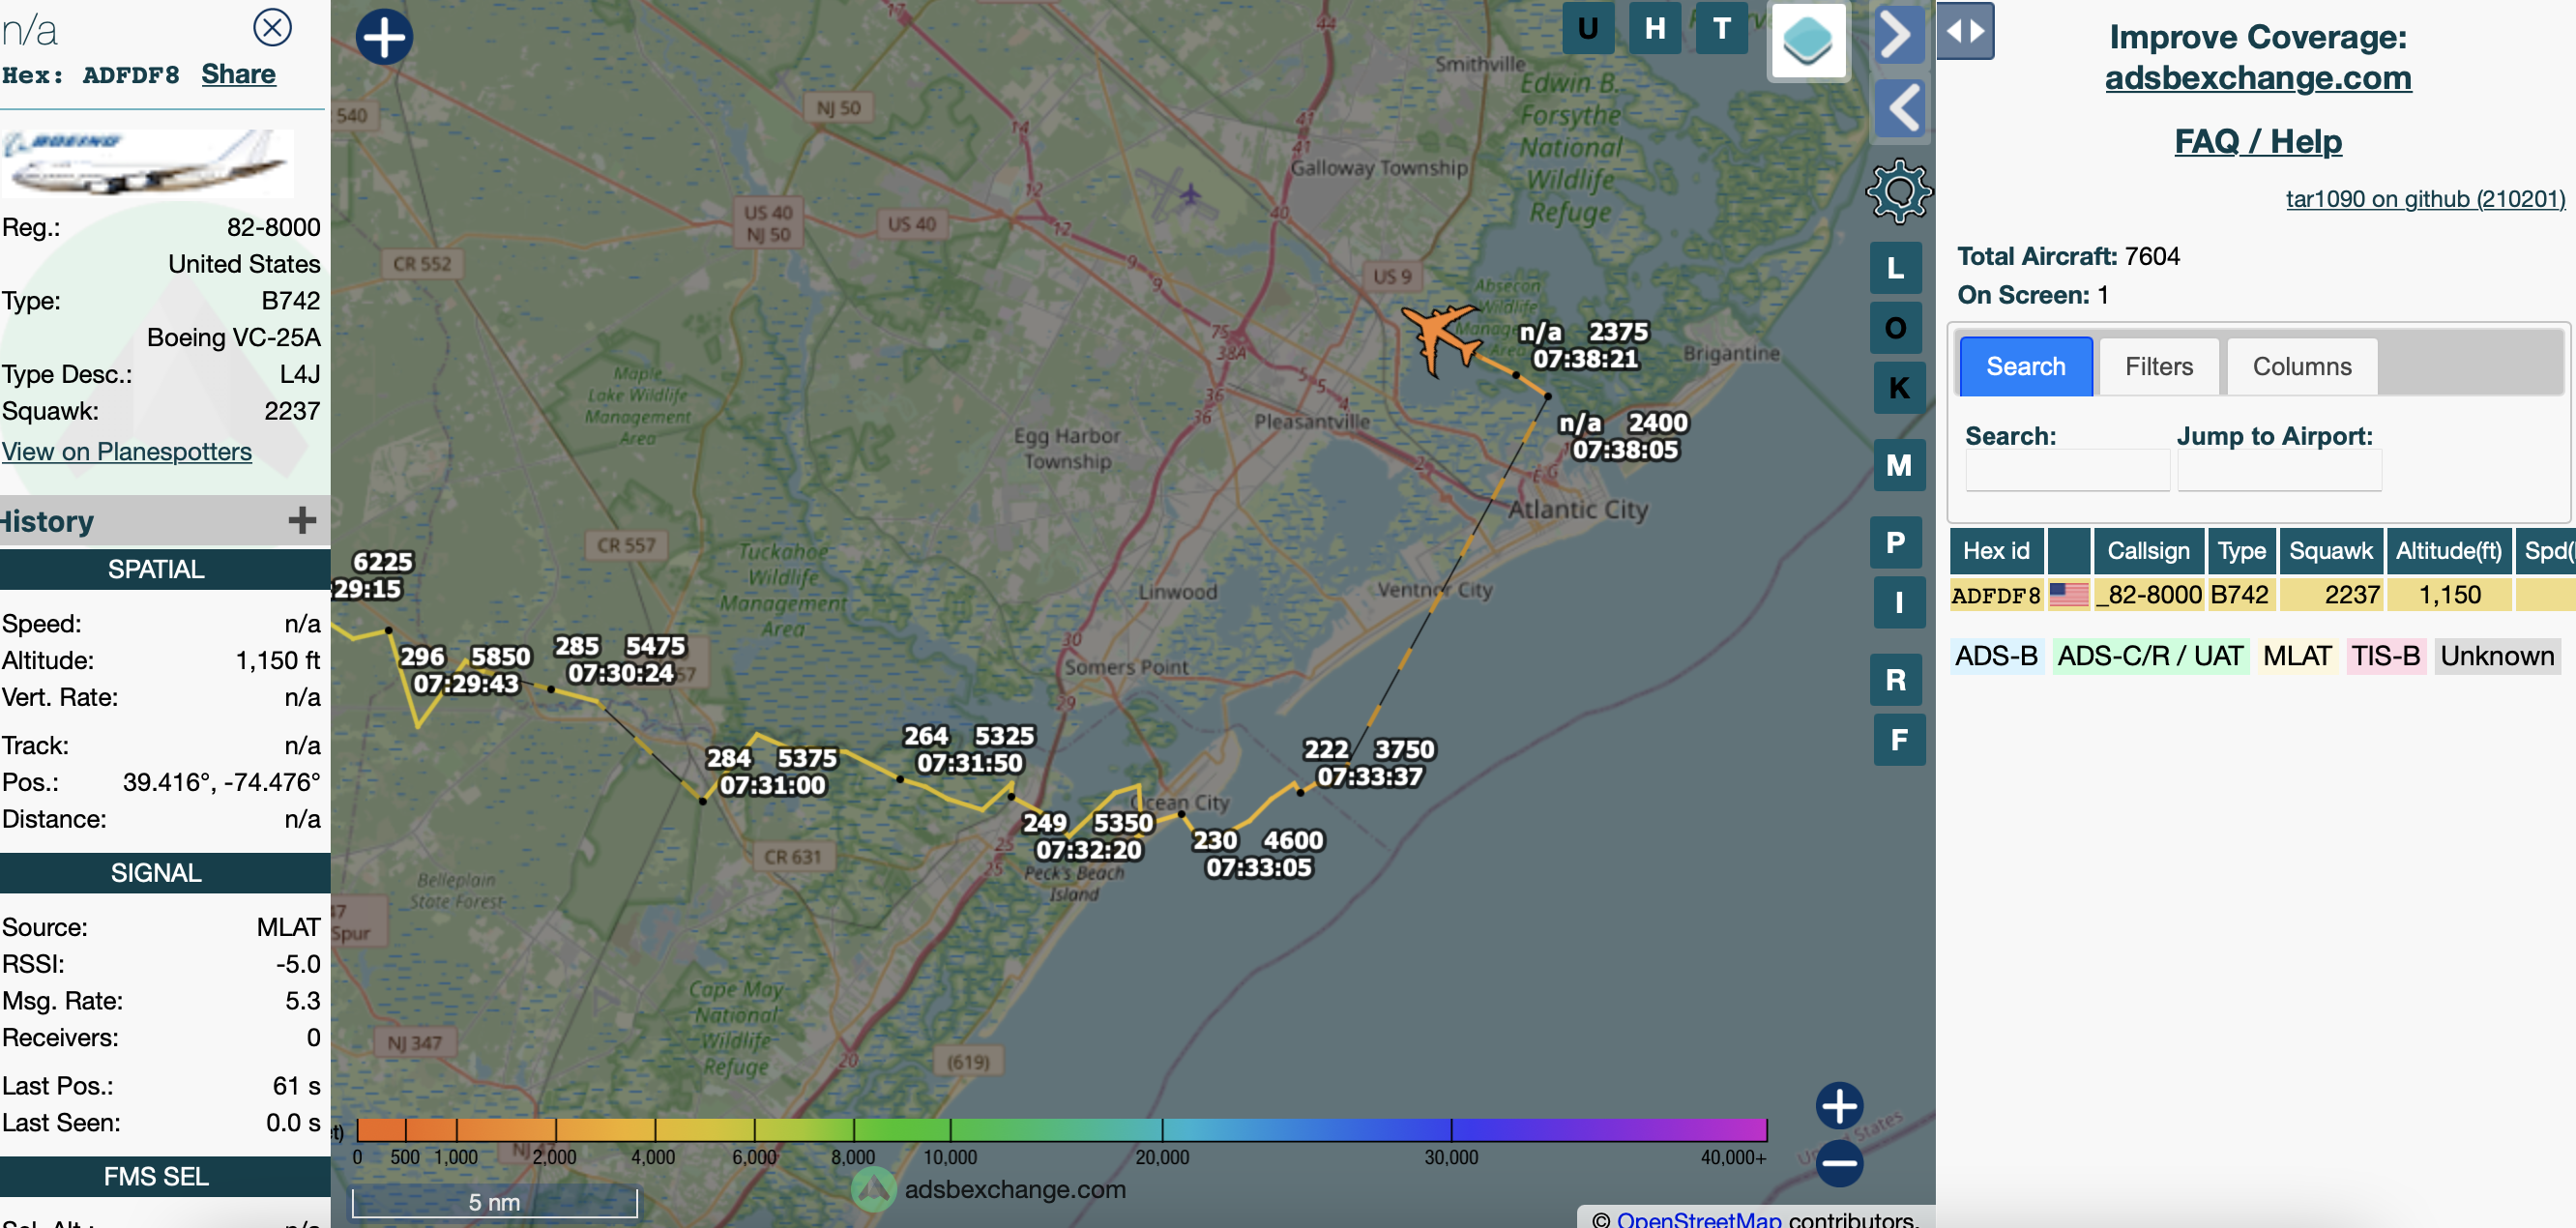Select the orange aircraft icon on map
This screenshot has height=1228, width=2576.
pos(1441,339)
